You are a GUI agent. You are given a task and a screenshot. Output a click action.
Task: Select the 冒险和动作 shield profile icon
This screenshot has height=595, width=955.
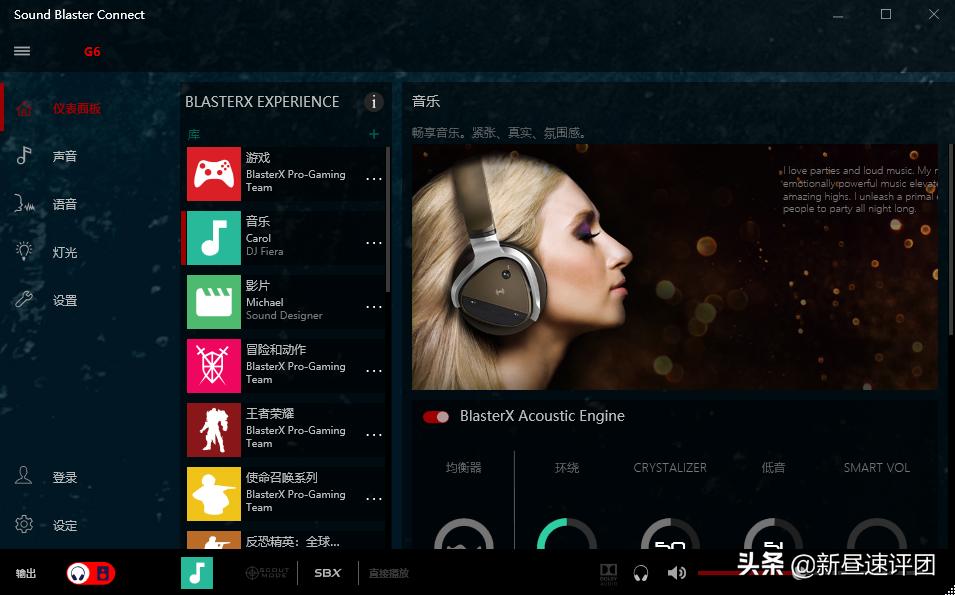214,366
